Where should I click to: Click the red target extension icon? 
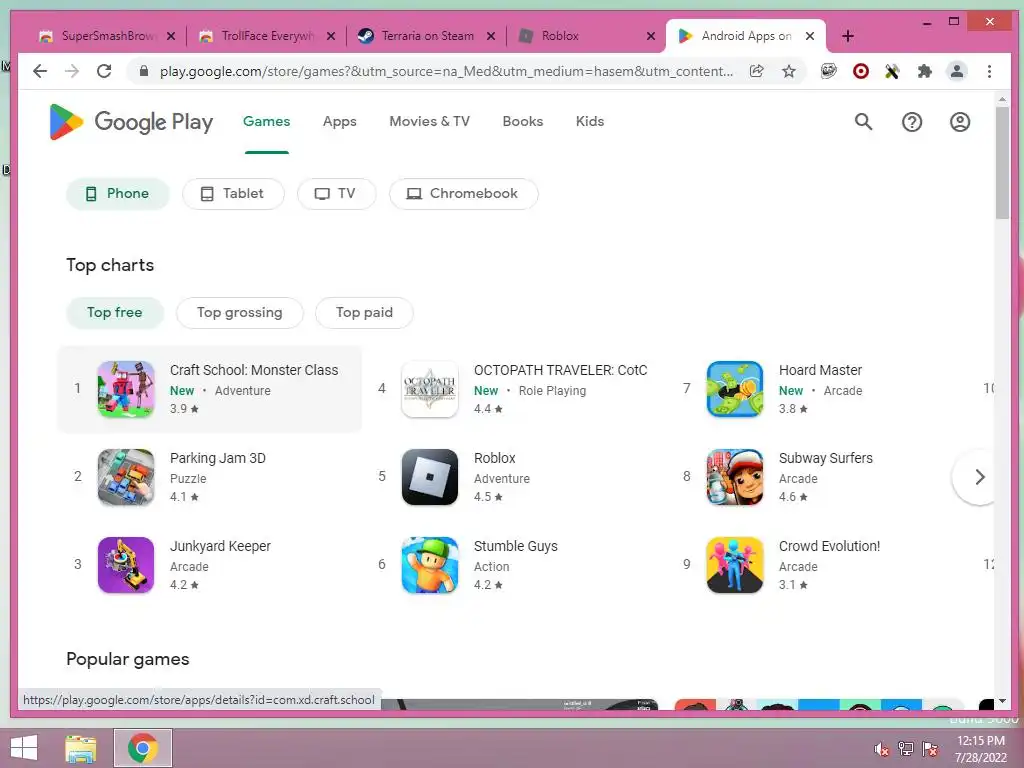point(861,71)
